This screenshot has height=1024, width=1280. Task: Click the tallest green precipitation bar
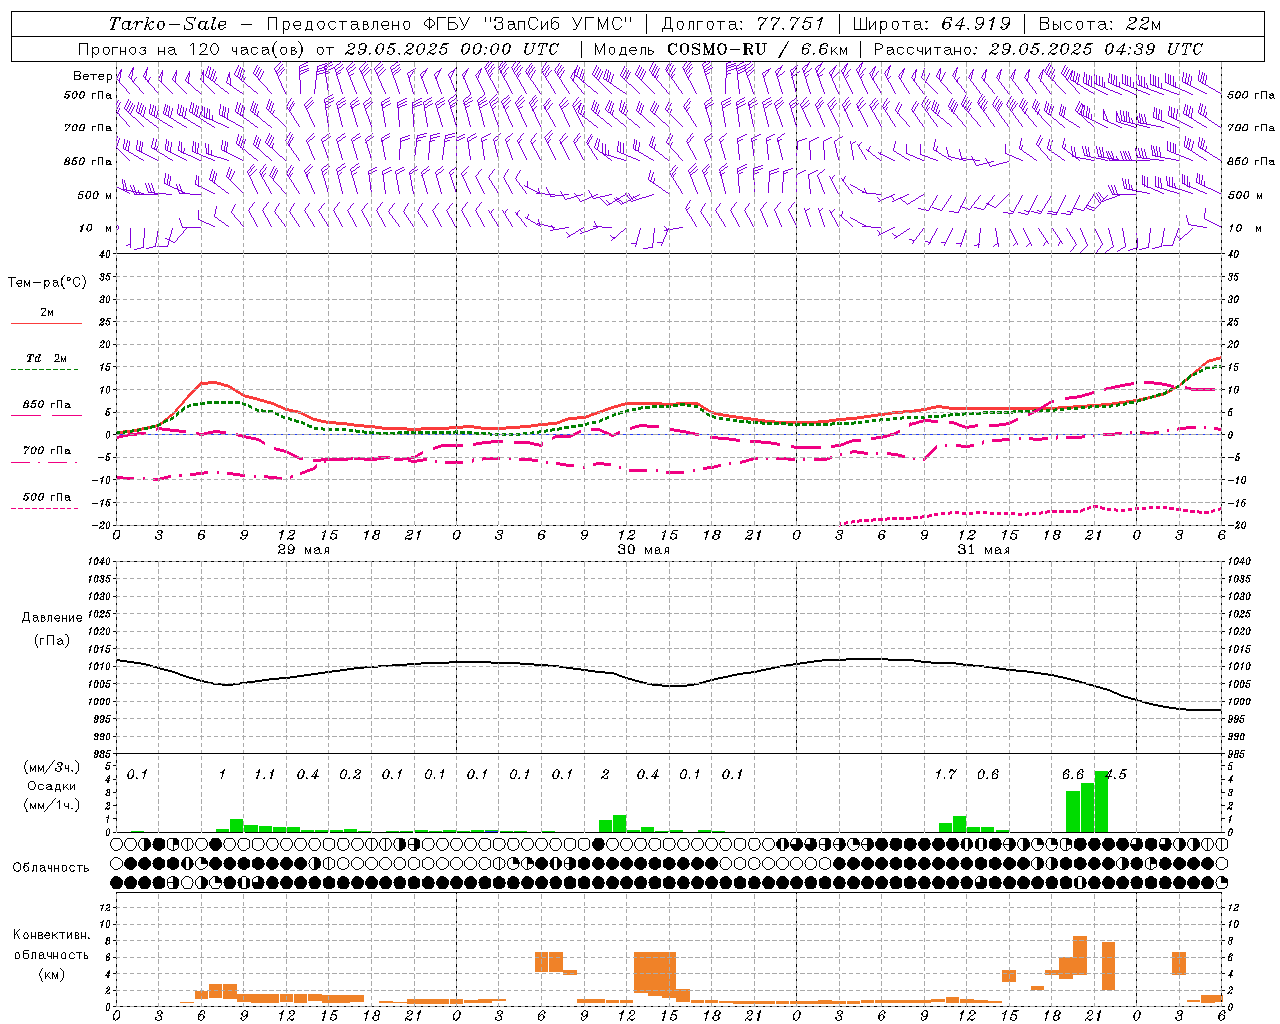click(1101, 802)
